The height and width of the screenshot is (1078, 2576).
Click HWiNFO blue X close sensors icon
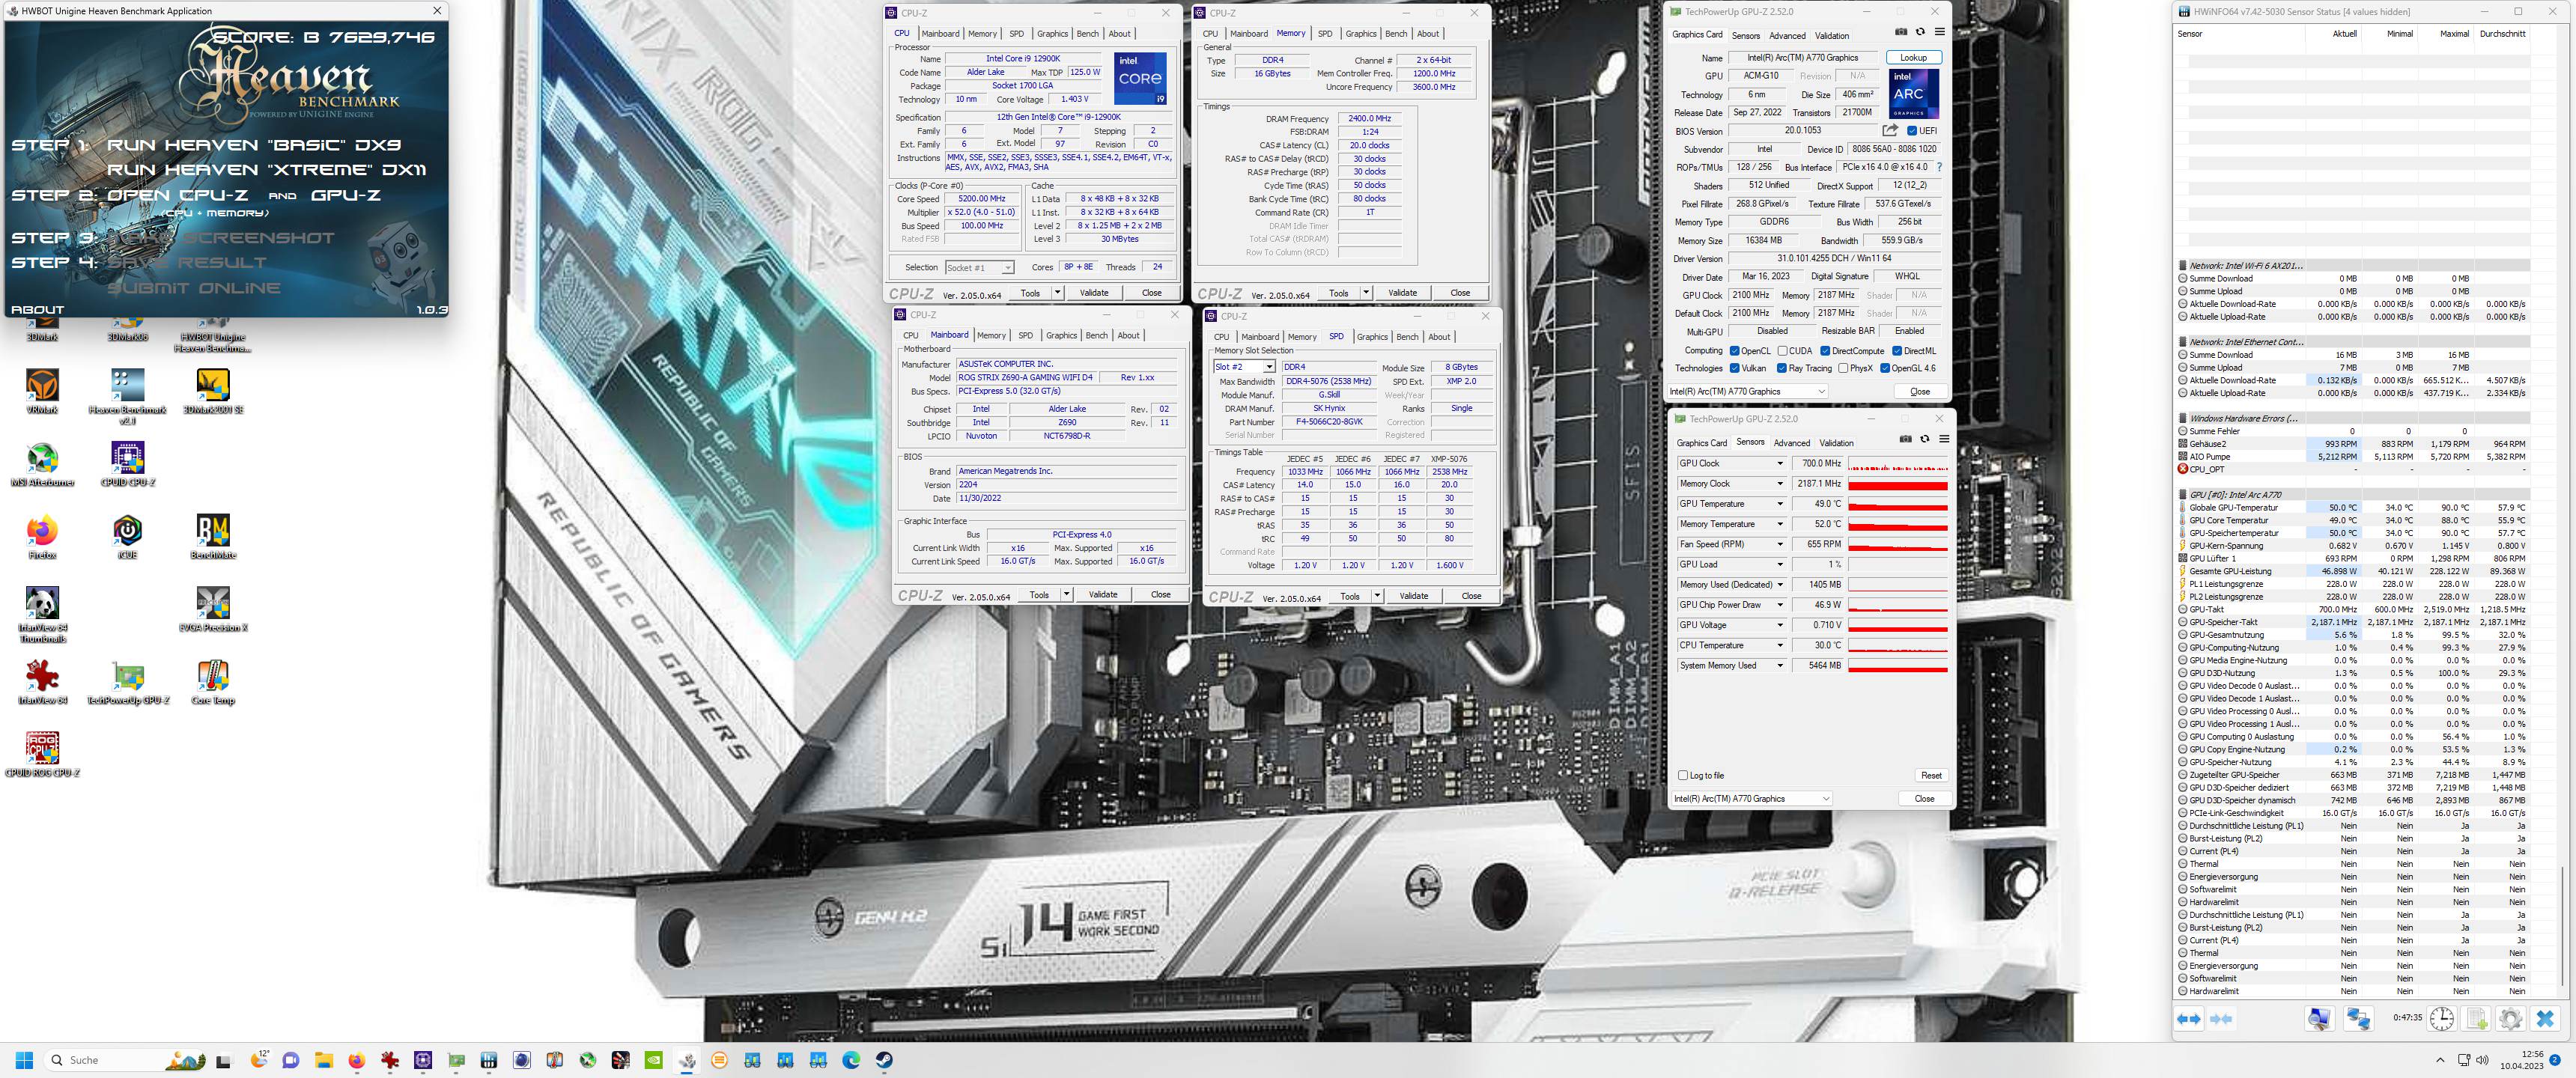(x=2545, y=1019)
